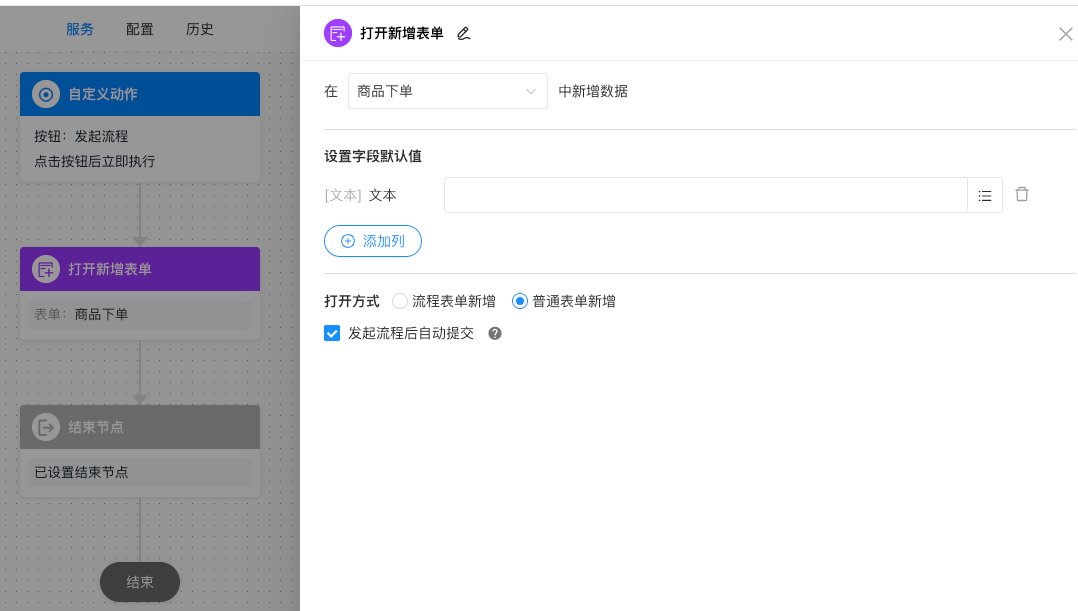
Task: Select the 表单：商品下单 node body
Action: pyautogui.click(x=140, y=315)
